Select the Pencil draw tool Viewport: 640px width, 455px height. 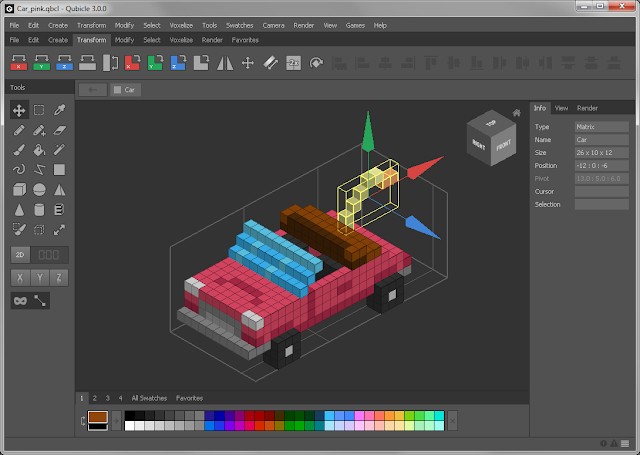(19, 130)
